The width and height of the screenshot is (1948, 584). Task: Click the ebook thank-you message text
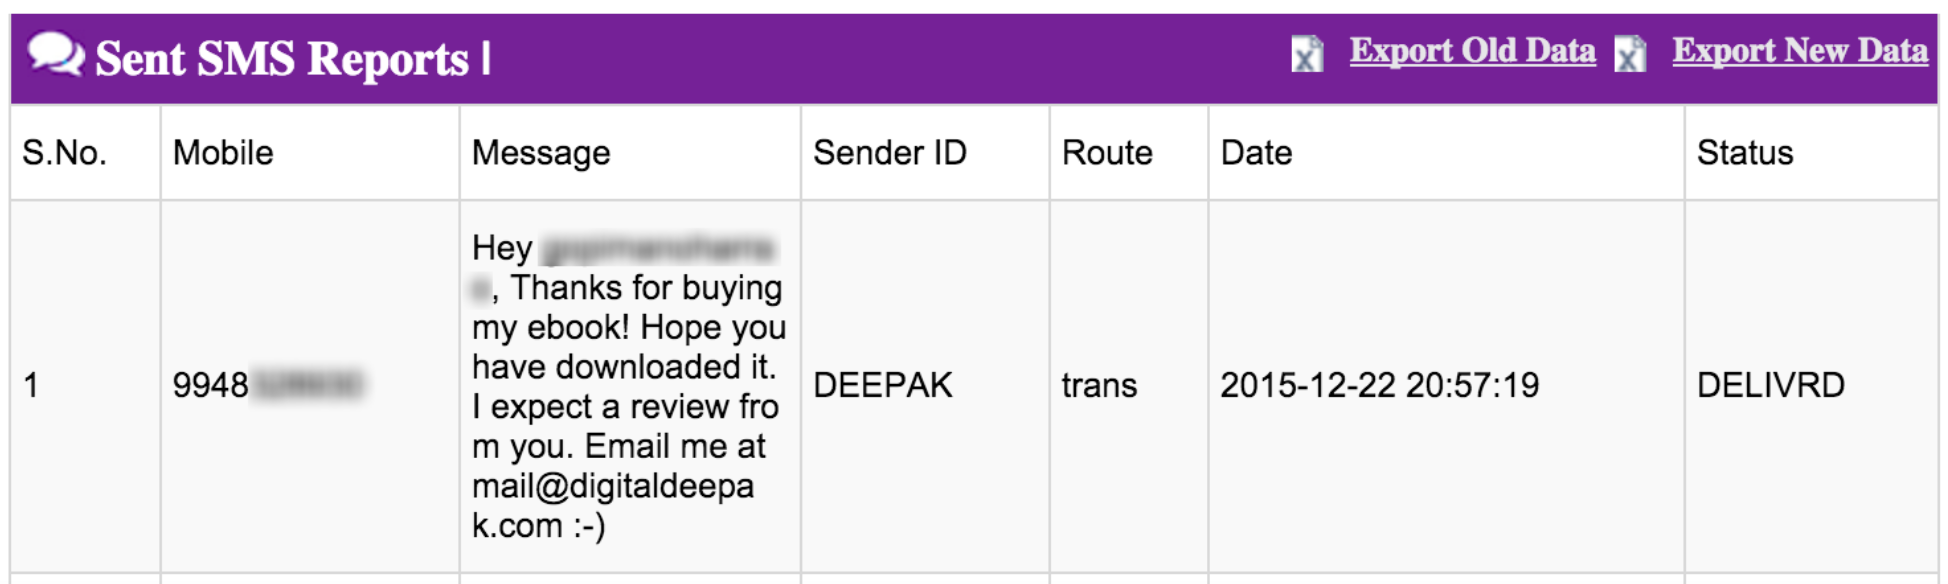[x=629, y=387]
